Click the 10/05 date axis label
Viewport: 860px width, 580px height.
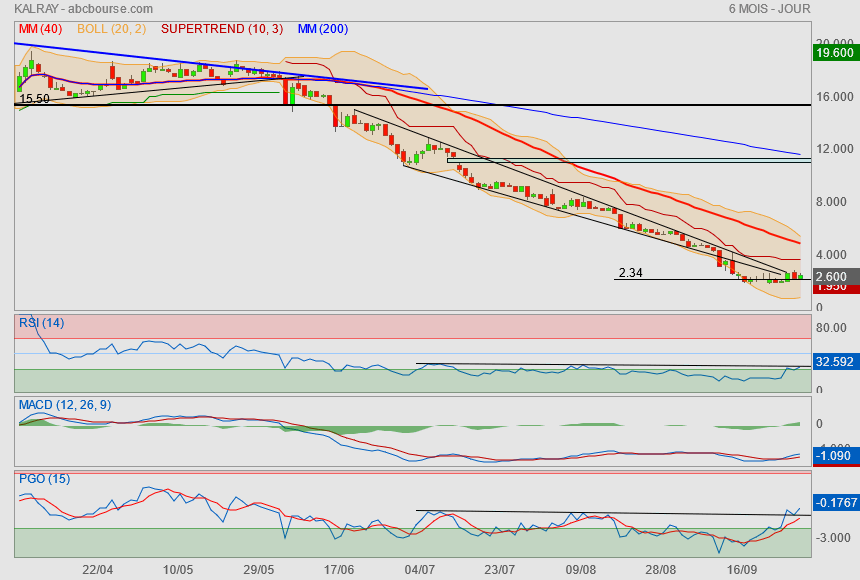(x=178, y=569)
